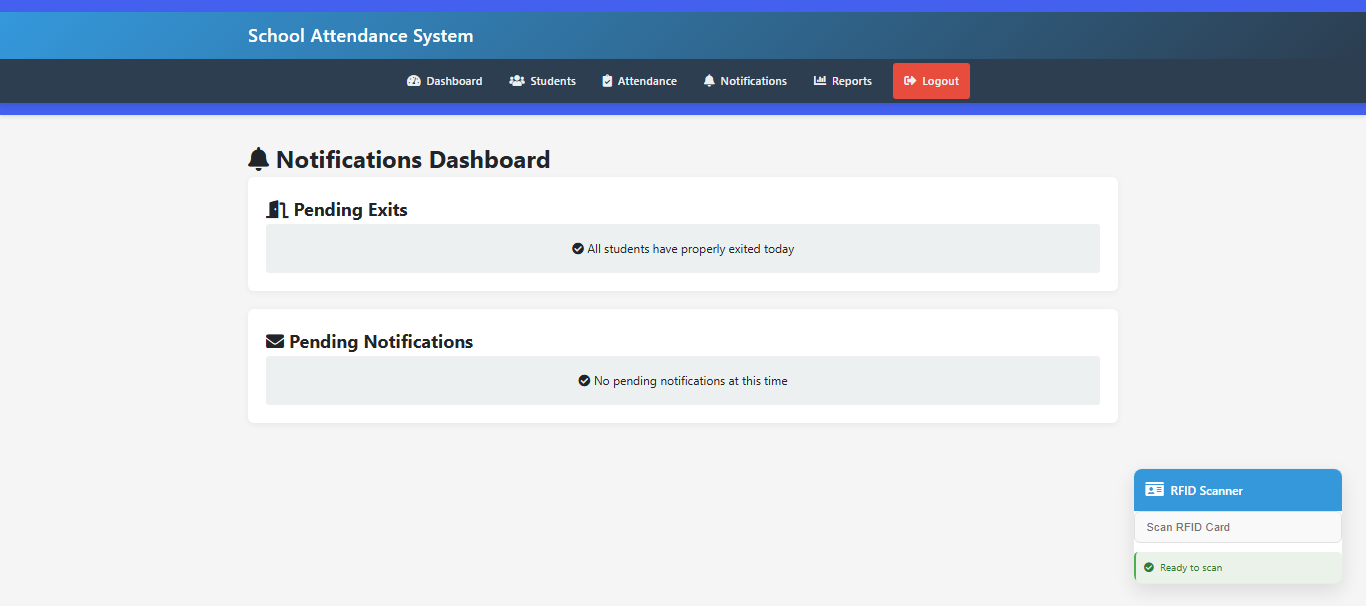
Task: Click the large bell icon beside page heading
Action: (259, 159)
